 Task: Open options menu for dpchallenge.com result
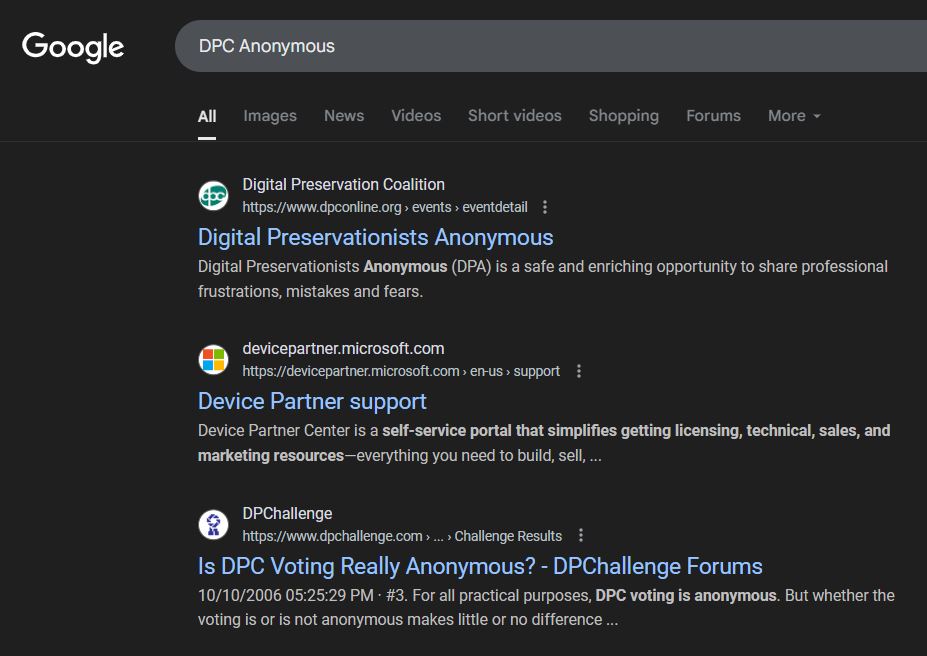(x=581, y=535)
